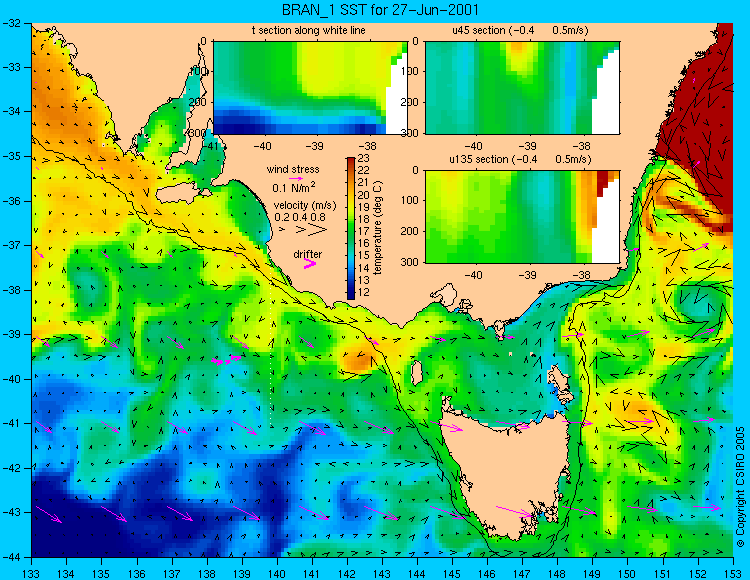The image size is (750, 580).
Task: Click the -43 latitude axis label
Action: pyautogui.click(x=12, y=513)
